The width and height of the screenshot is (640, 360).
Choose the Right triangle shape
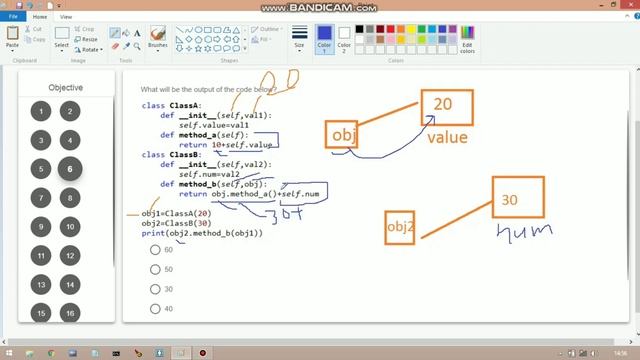click(x=179, y=39)
